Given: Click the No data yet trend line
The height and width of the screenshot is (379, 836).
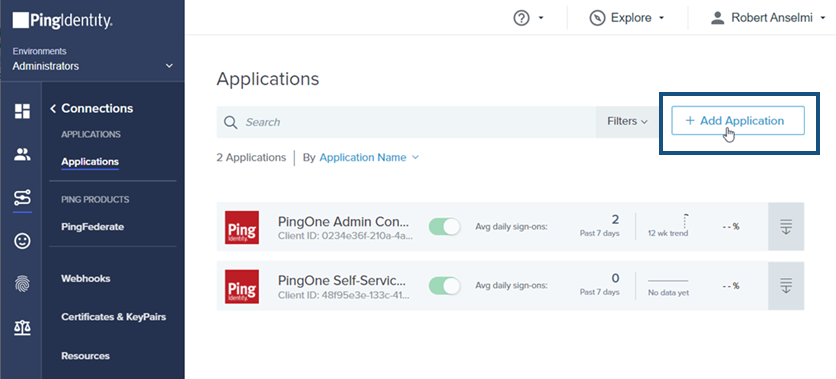Looking at the screenshot, I should click(668, 281).
